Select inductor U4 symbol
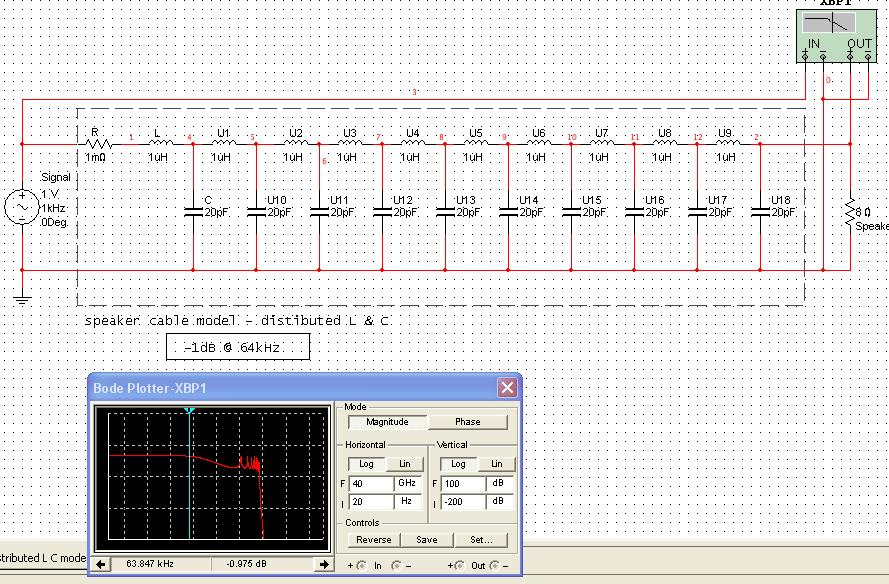889x584 pixels. (412, 143)
